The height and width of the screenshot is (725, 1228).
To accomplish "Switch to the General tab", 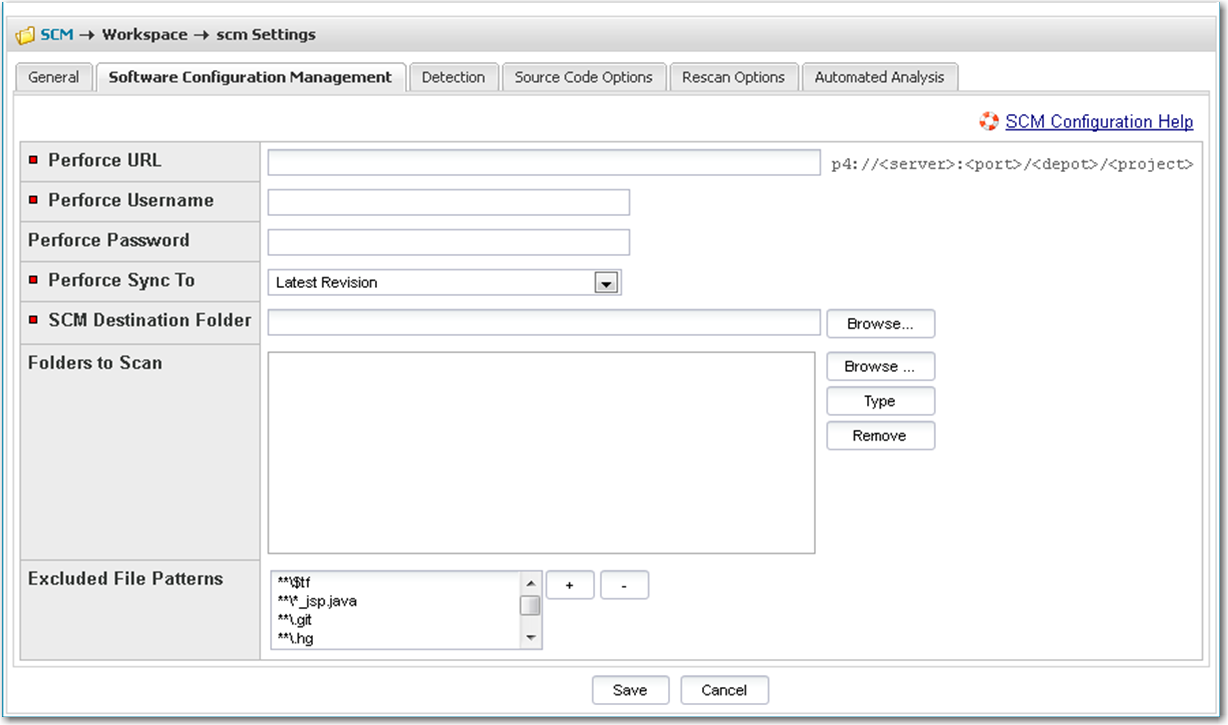I will point(54,77).
